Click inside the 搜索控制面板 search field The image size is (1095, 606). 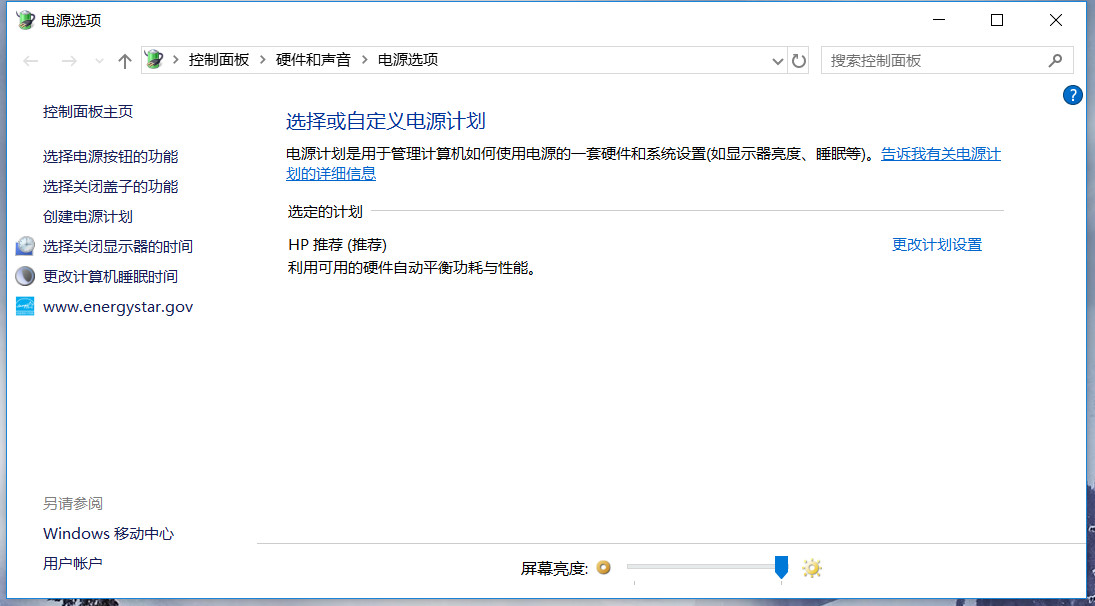(x=920, y=60)
